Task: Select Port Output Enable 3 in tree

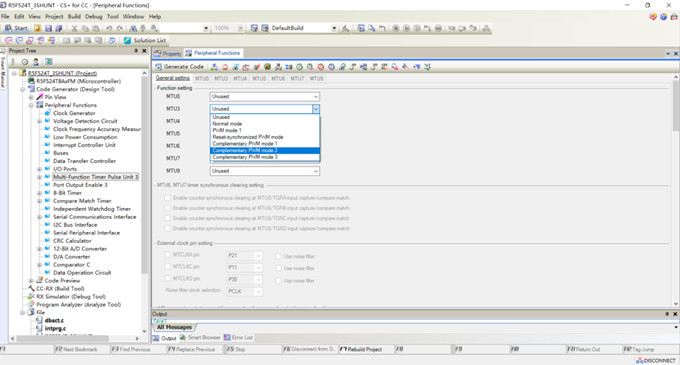Action: (80, 185)
